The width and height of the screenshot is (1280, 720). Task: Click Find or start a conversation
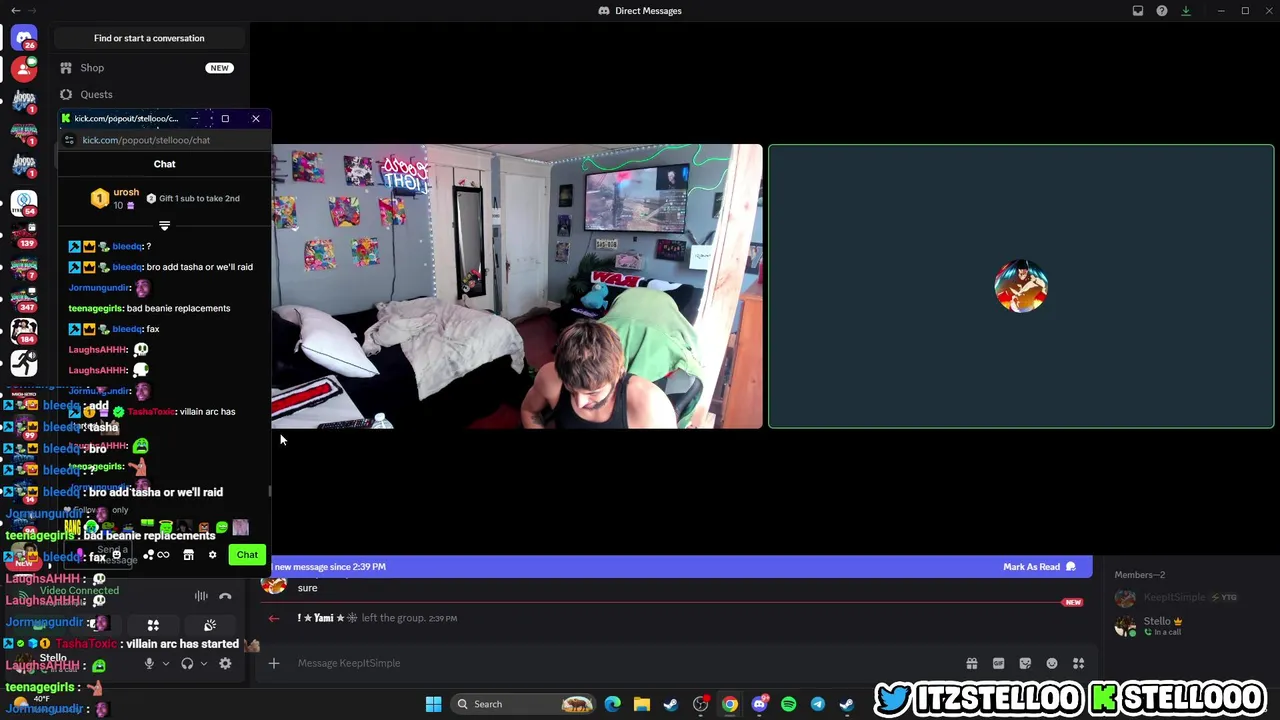click(x=149, y=38)
